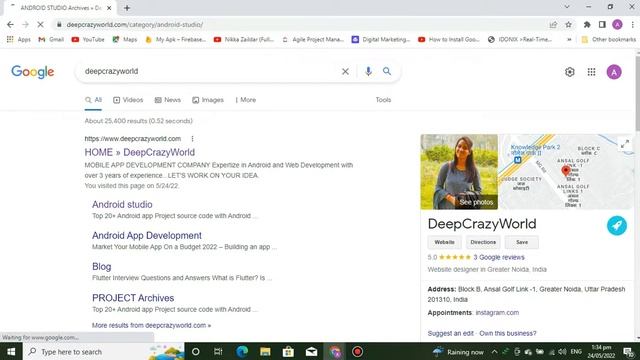Screen dimensions: 640x360
Task: Open the PROJECT Archives sitelink
Action: click(x=133, y=298)
